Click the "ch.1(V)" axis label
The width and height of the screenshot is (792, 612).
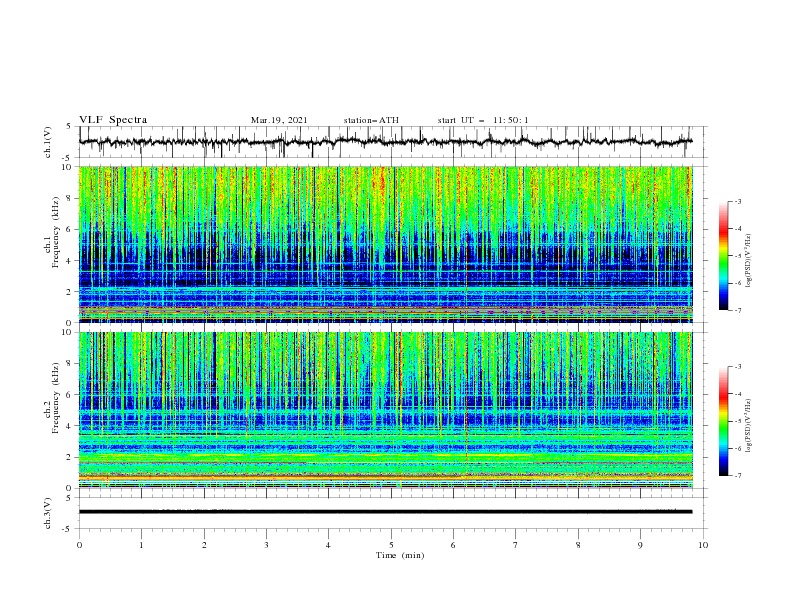48,142
